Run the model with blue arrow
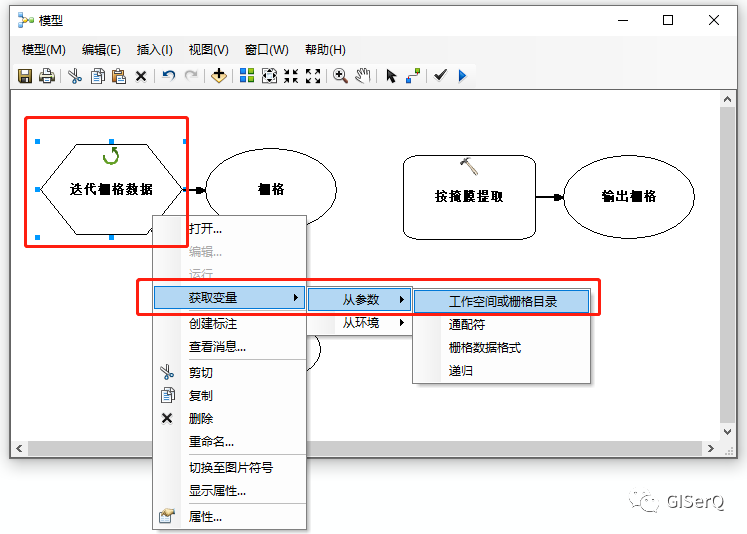747x534 pixels. [x=462, y=76]
